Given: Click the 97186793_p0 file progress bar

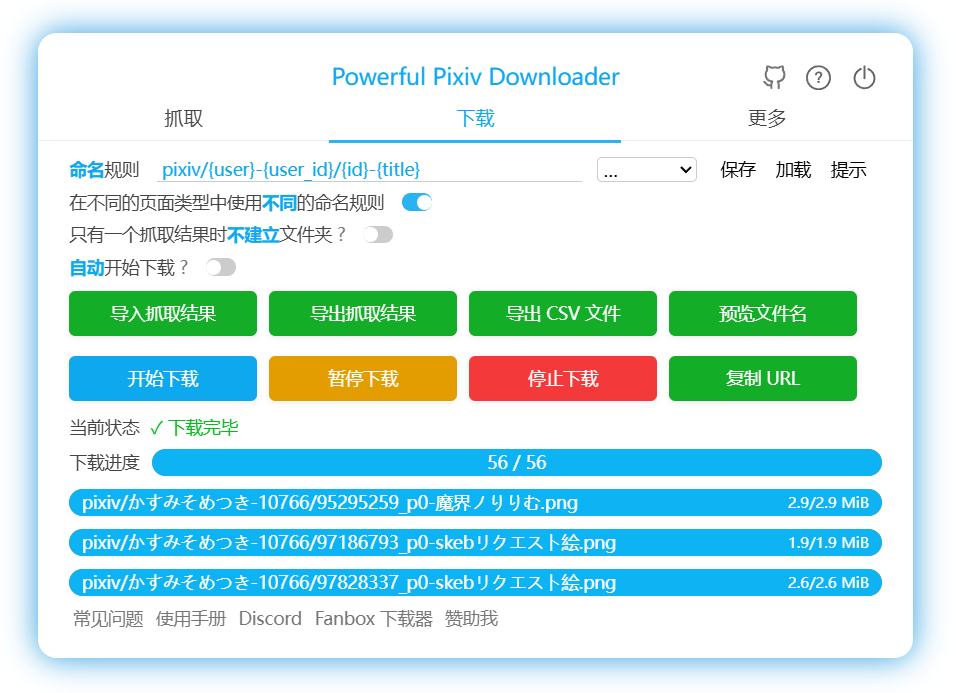Looking at the screenshot, I should [476, 542].
